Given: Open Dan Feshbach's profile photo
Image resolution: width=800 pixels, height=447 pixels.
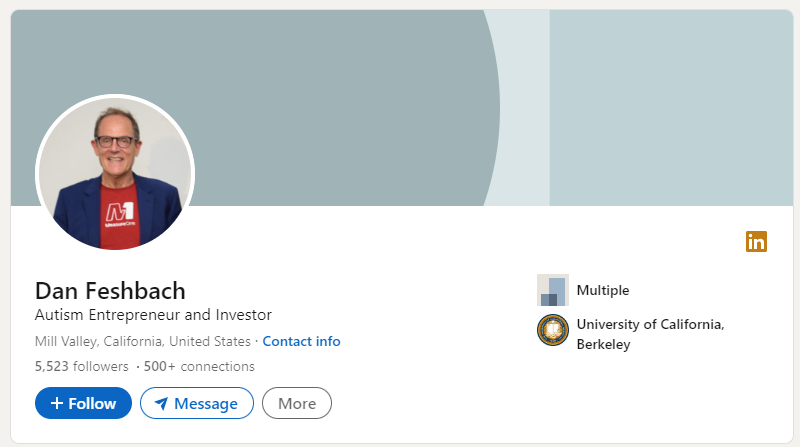Looking at the screenshot, I should pyautogui.click(x=115, y=173).
